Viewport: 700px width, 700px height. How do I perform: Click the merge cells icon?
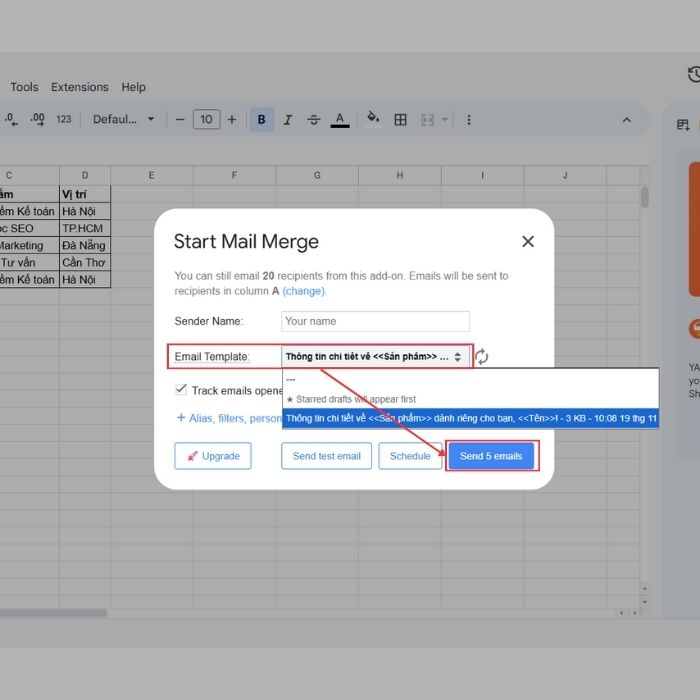pos(427,120)
